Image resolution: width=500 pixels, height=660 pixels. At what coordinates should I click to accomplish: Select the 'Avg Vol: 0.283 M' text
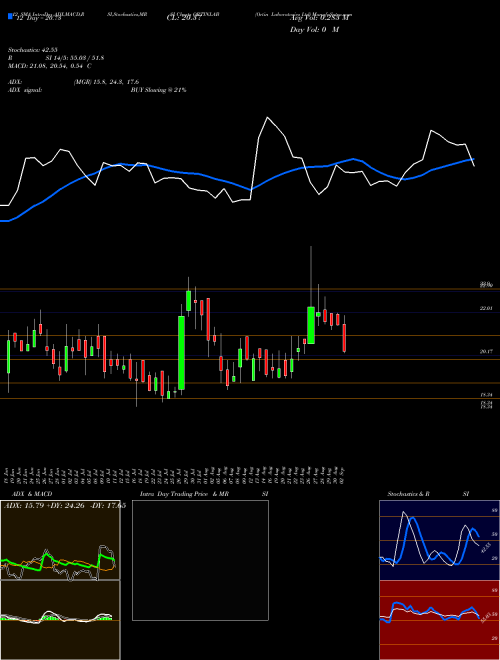pyautogui.click(x=319, y=18)
